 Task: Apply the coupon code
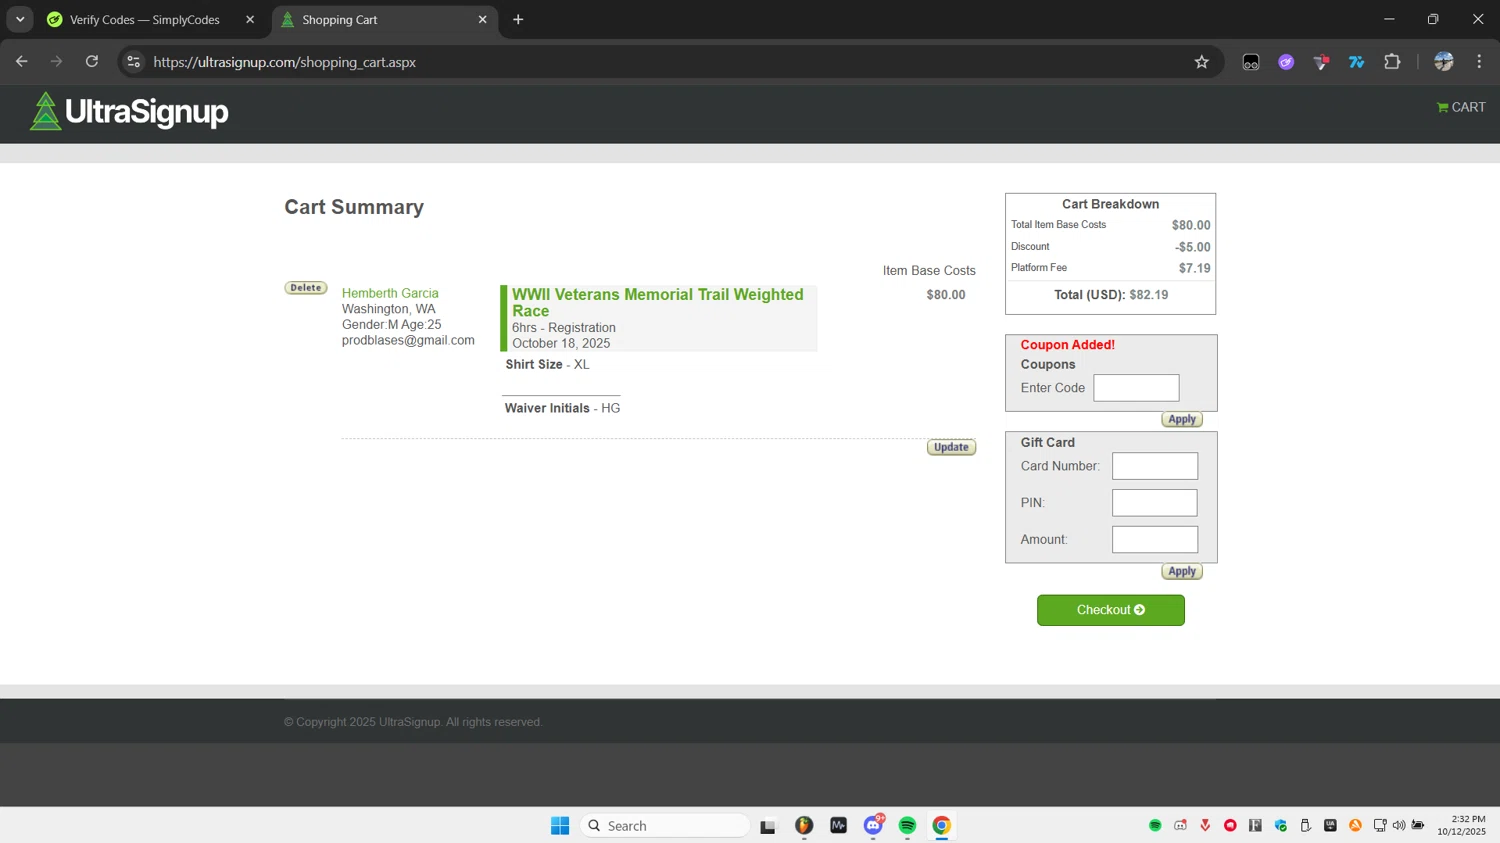click(x=1182, y=419)
